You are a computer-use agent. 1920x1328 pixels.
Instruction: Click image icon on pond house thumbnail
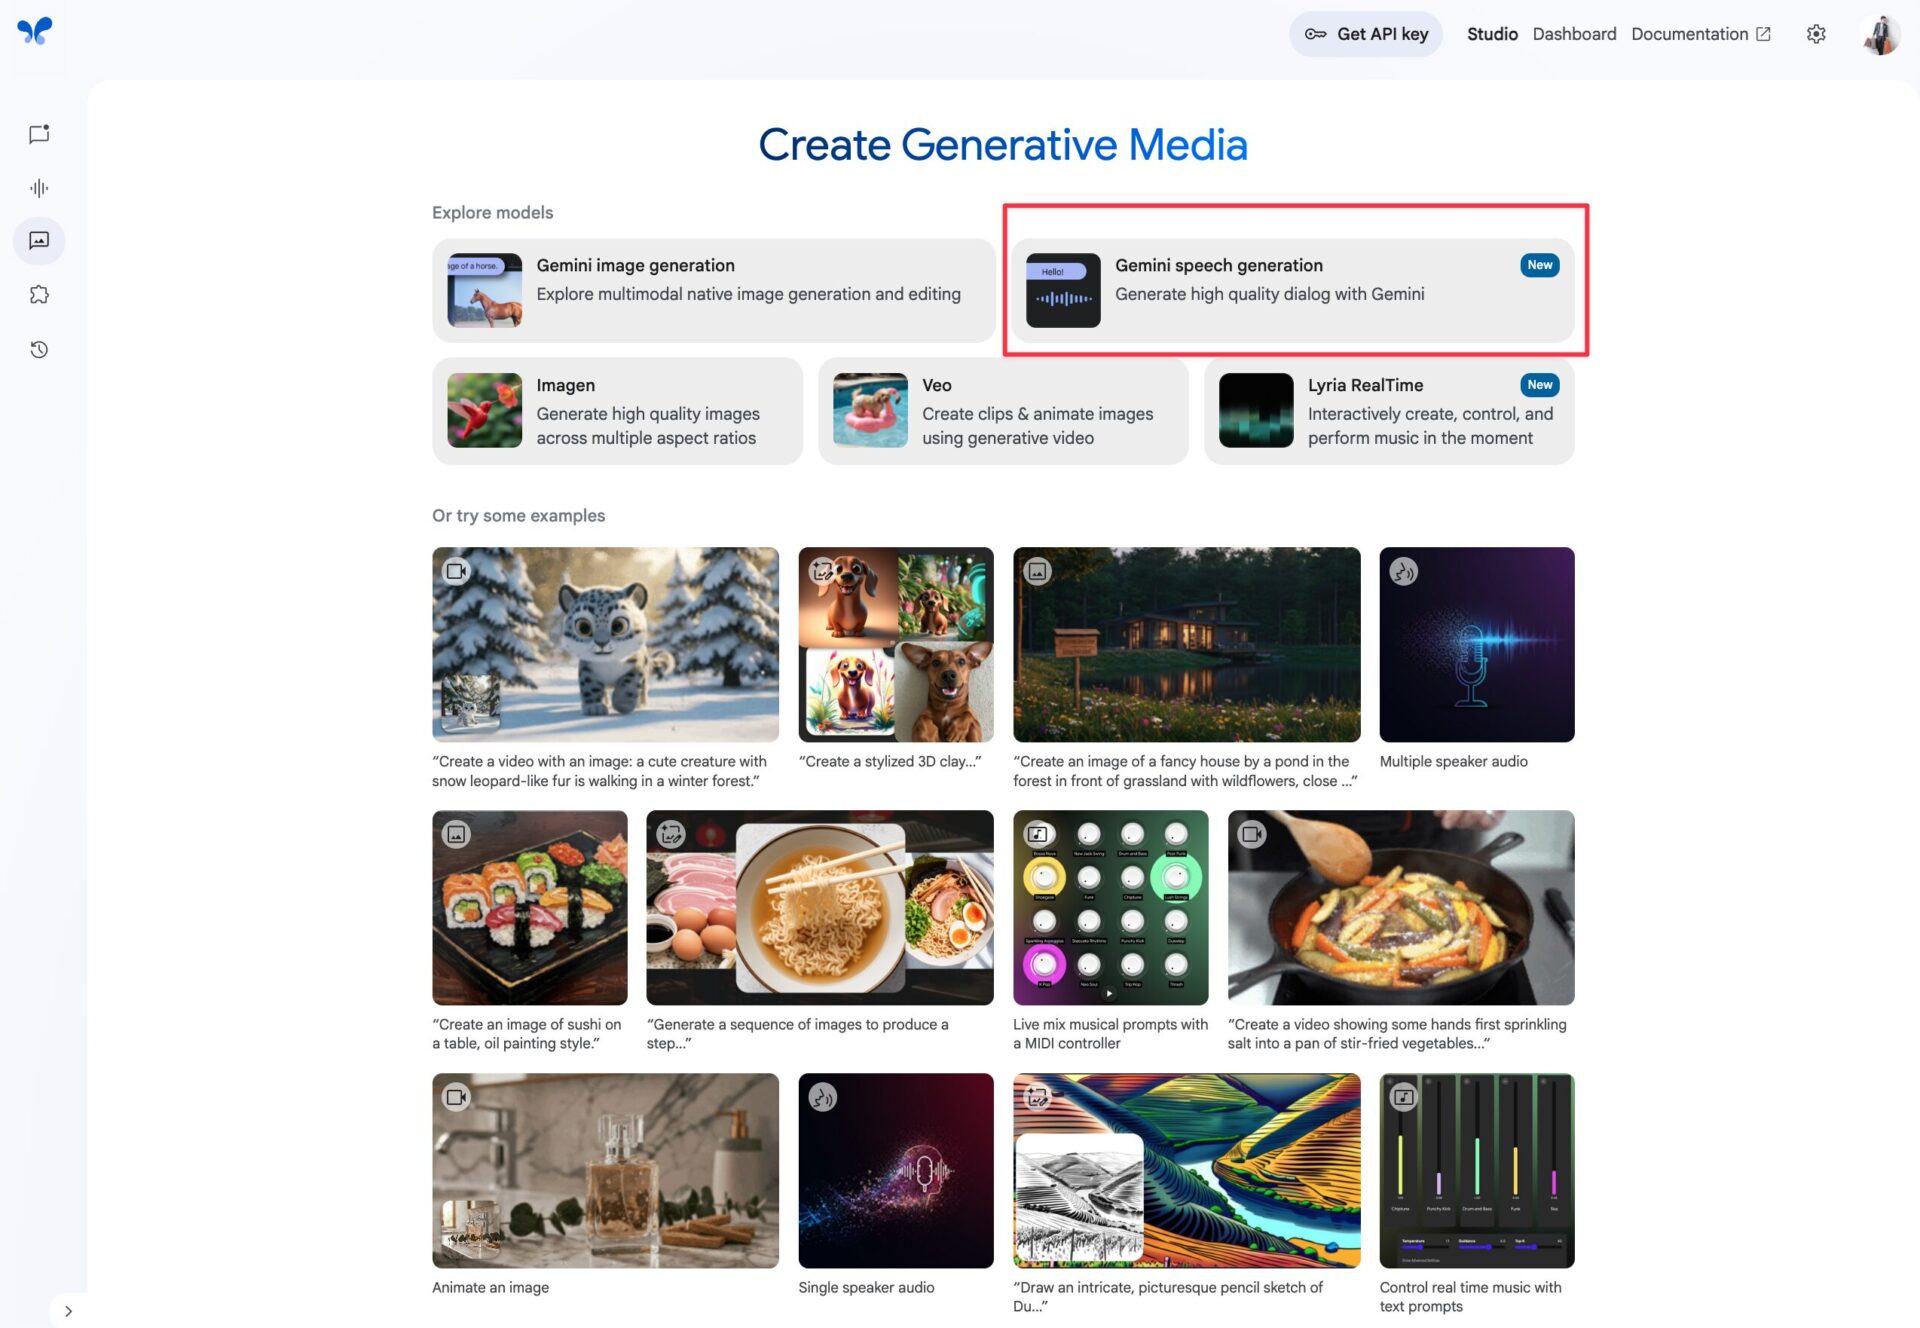1038,571
